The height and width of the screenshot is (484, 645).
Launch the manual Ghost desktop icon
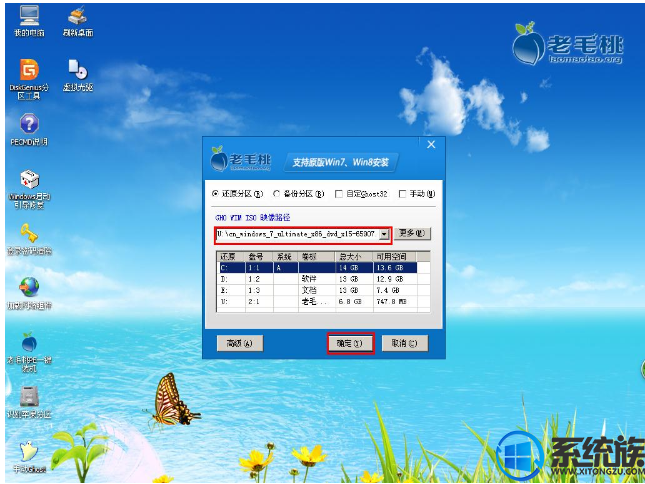pos(29,456)
